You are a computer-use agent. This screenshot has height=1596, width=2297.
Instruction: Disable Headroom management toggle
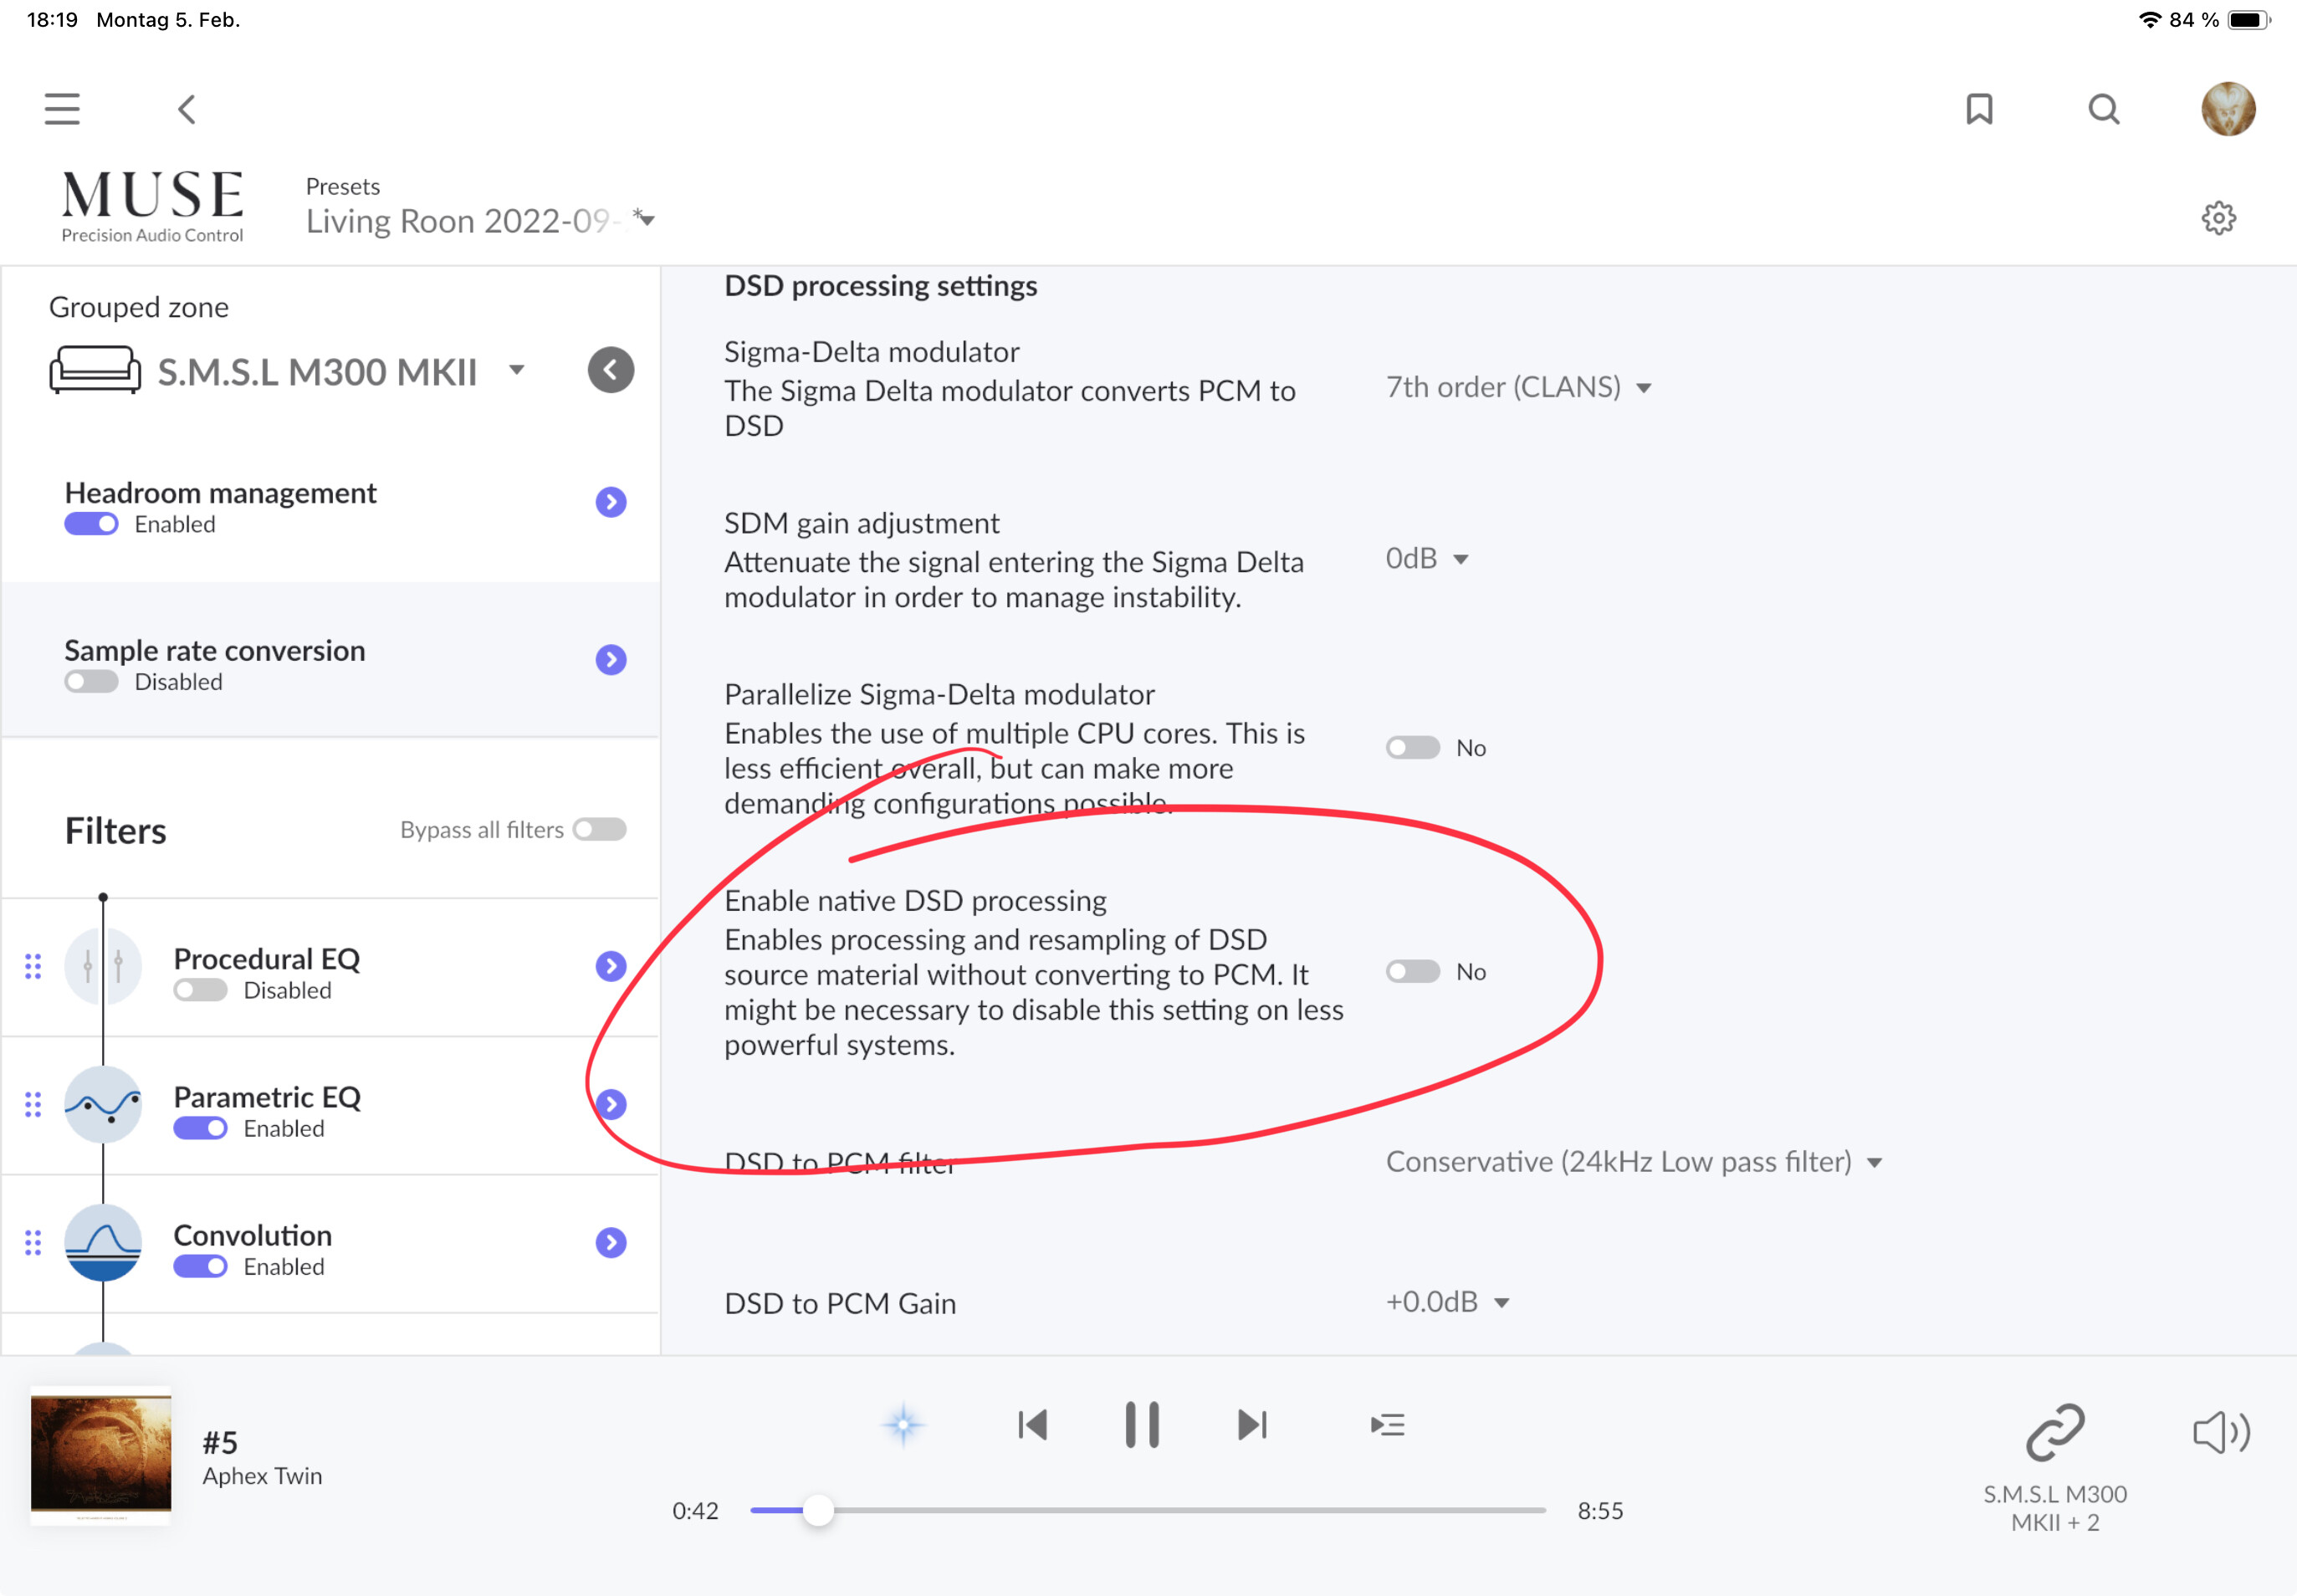[91, 525]
